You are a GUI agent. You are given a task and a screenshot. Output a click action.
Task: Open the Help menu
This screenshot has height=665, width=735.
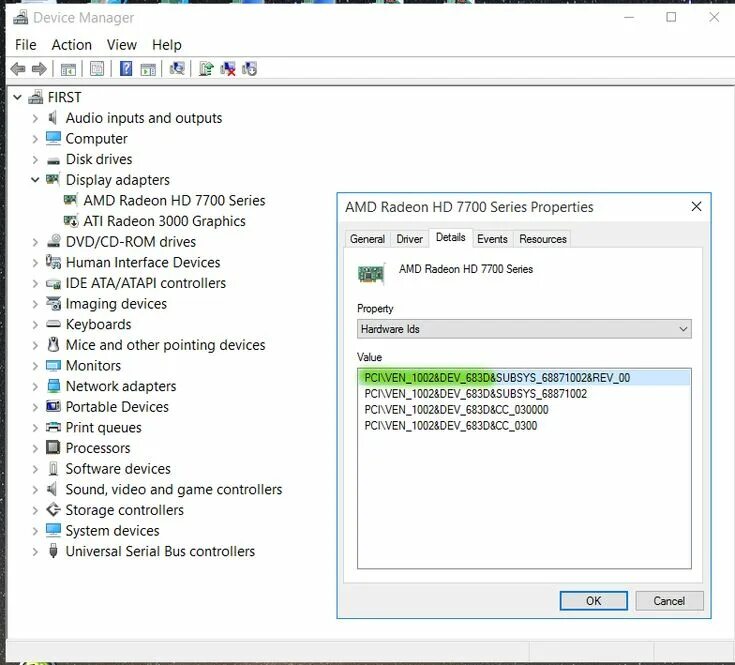(166, 45)
